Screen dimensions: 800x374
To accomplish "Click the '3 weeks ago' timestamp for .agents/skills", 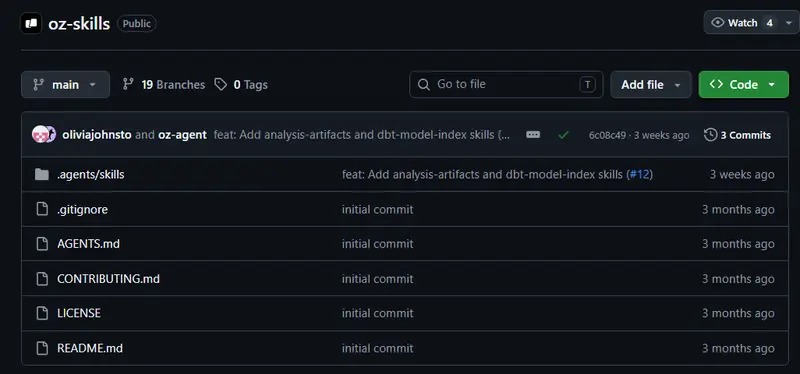I will (742, 174).
